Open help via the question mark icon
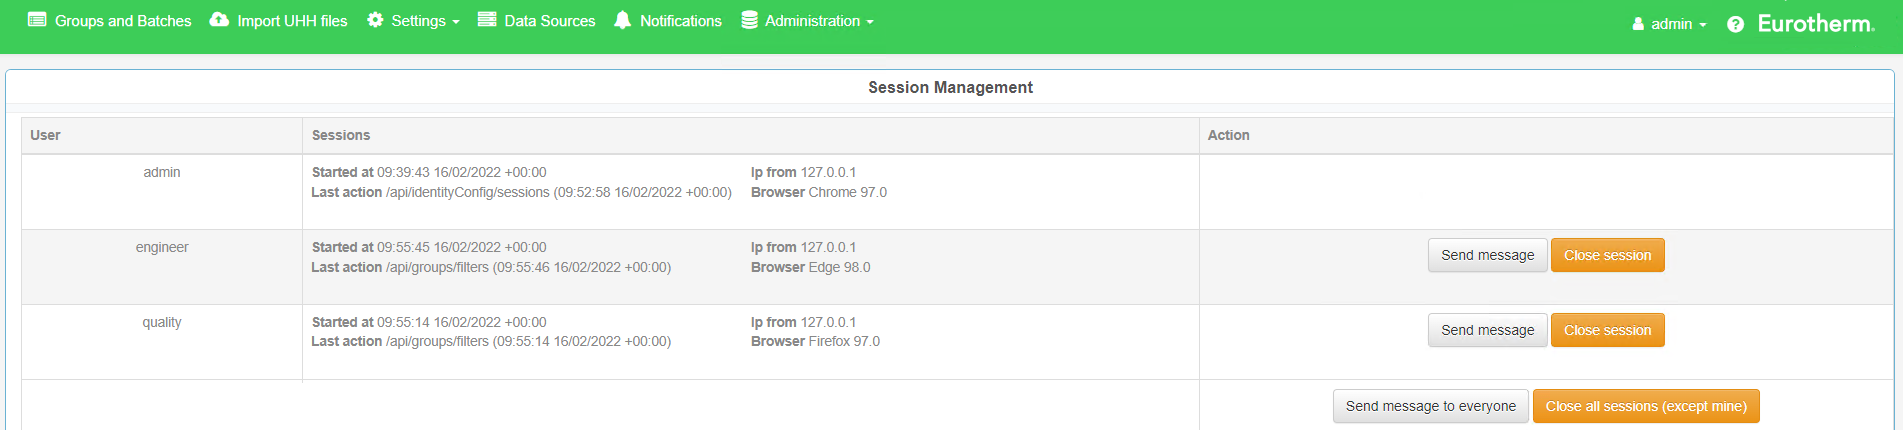The height and width of the screenshot is (430, 1903). pyautogui.click(x=1735, y=24)
